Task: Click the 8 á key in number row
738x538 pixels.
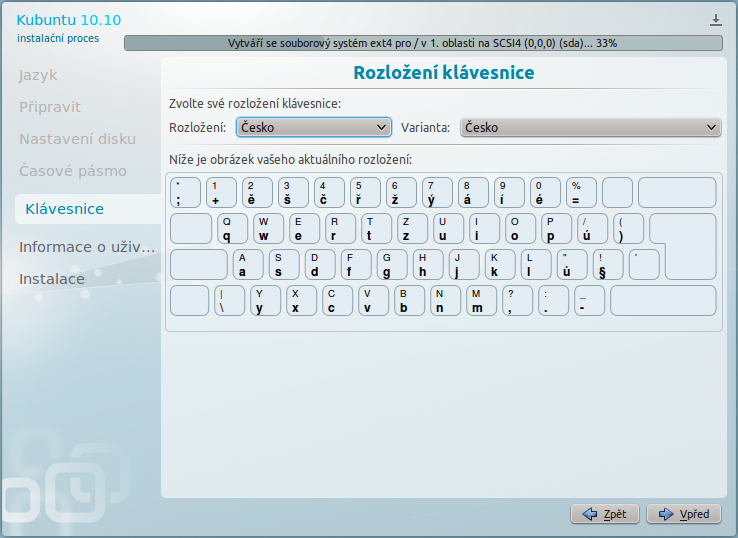Action: click(x=473, y=193)
